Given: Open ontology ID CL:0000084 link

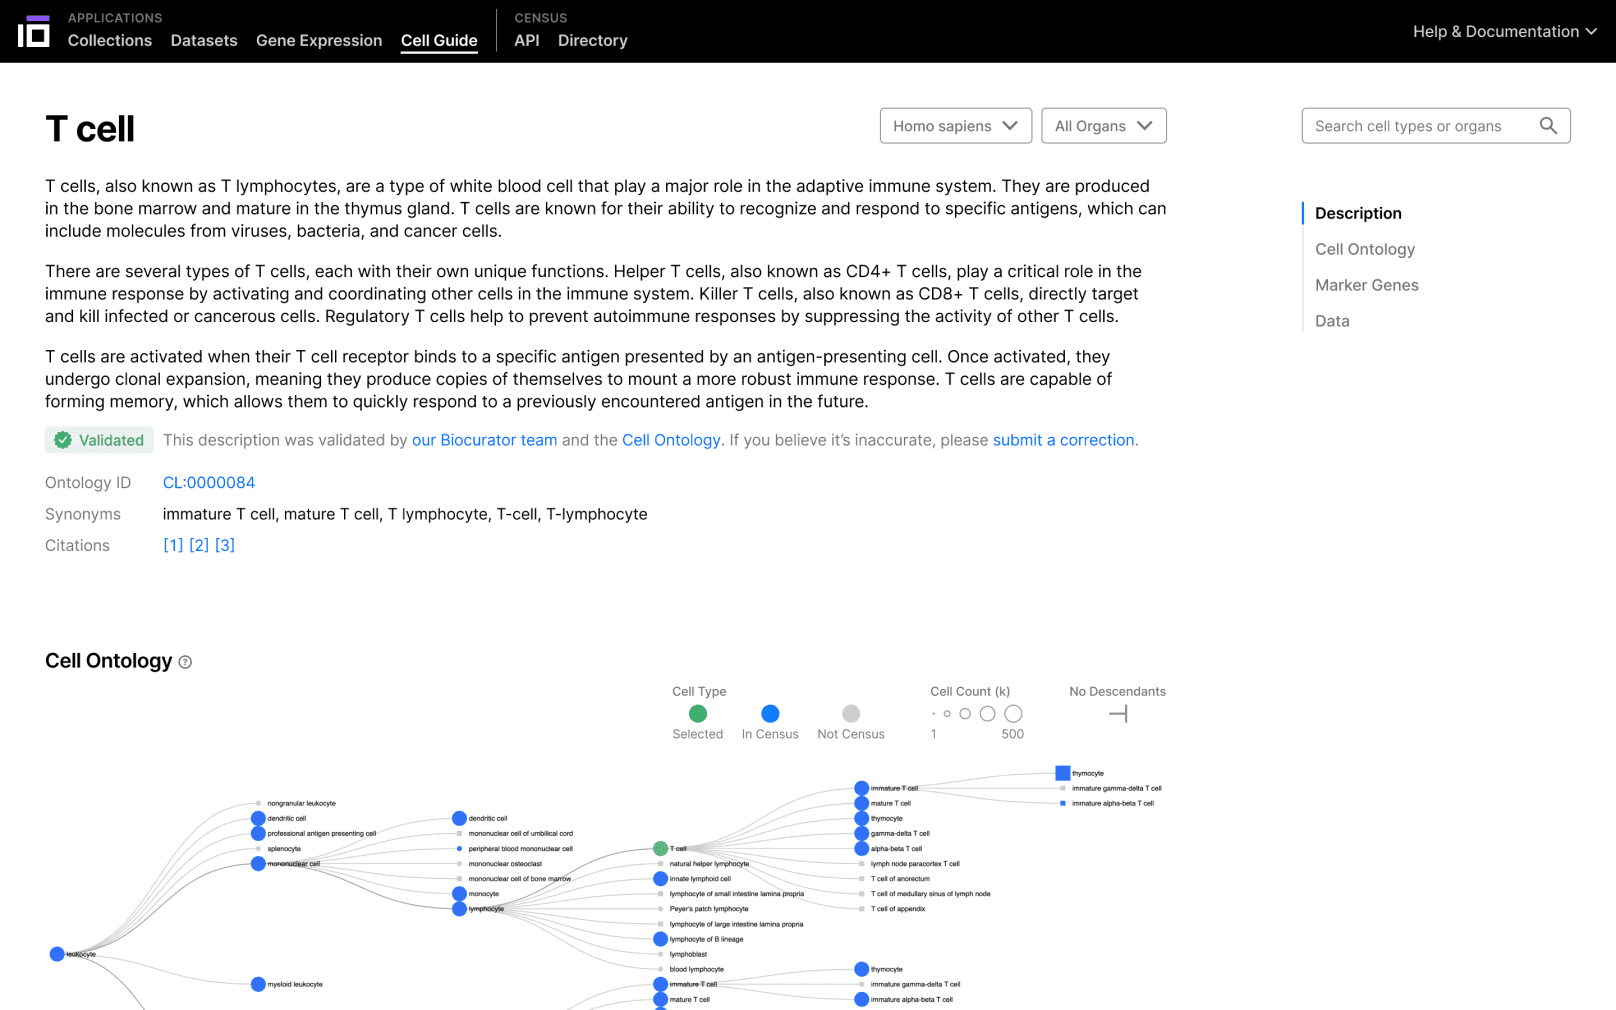Looking at the screenshot, I should (209, 483).
